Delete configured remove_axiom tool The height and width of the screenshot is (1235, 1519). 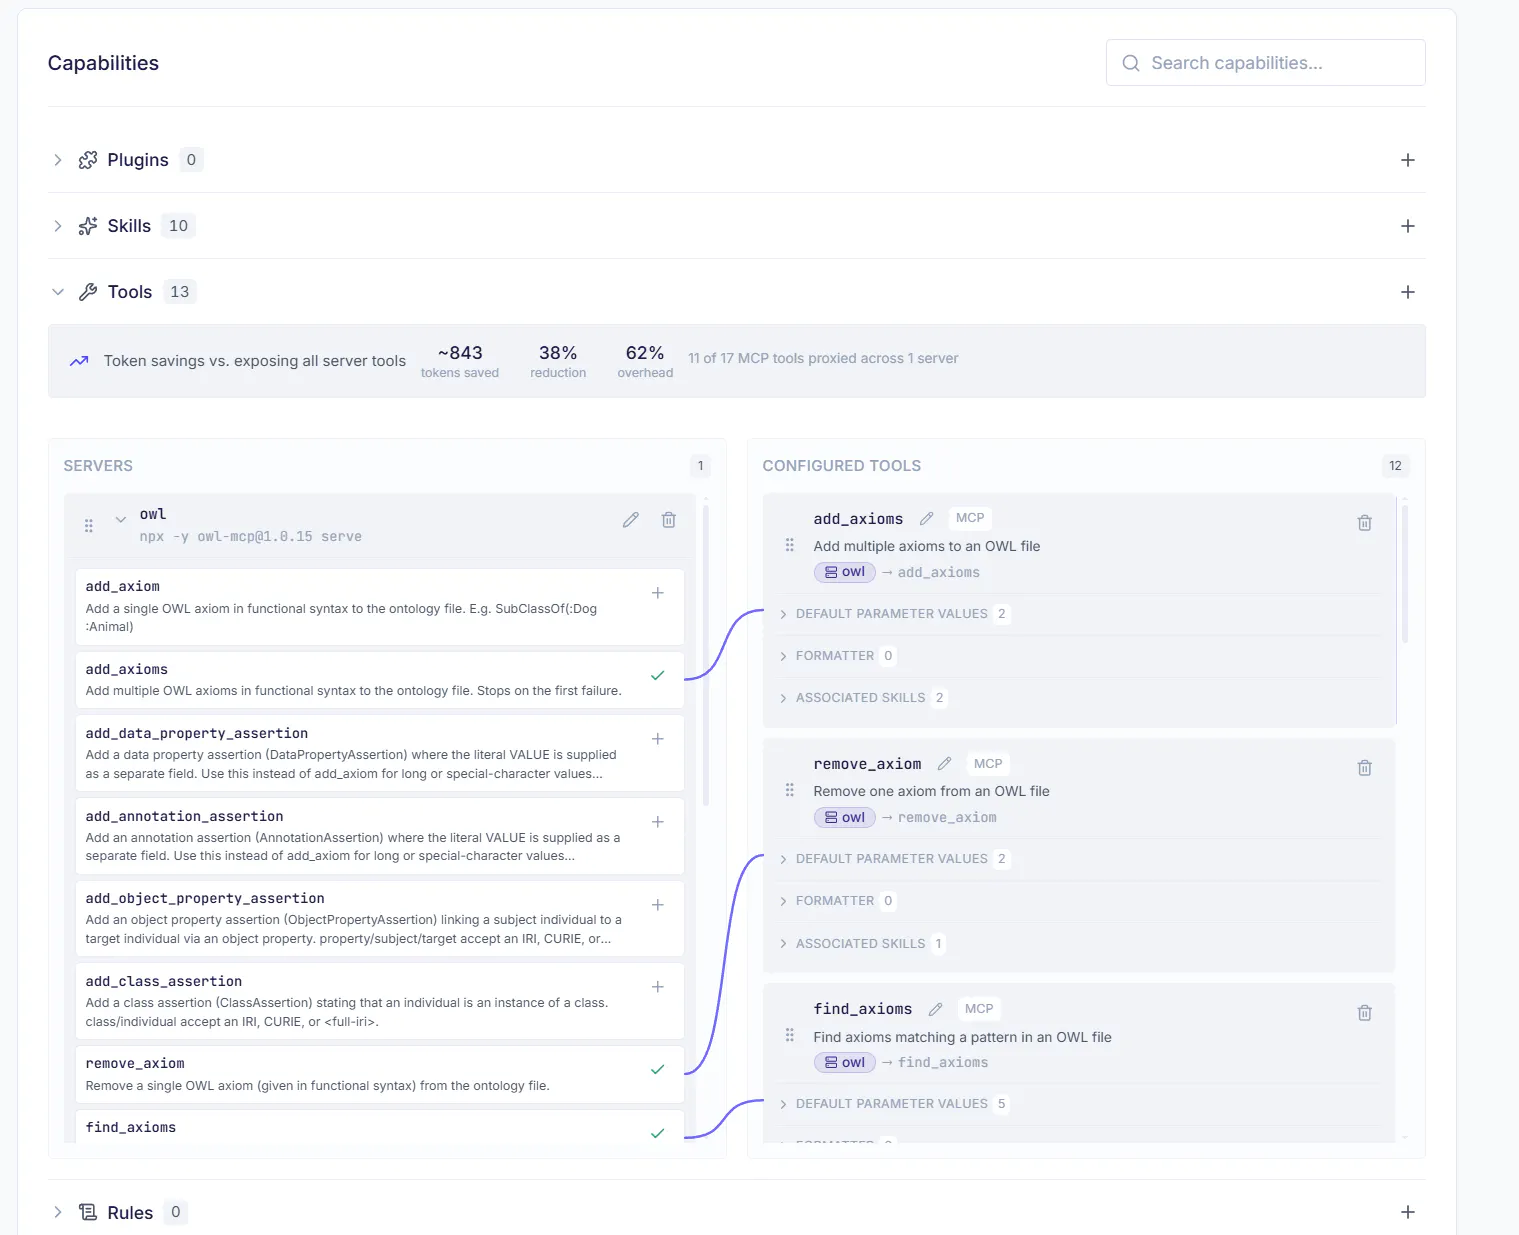click(1365, 768)
